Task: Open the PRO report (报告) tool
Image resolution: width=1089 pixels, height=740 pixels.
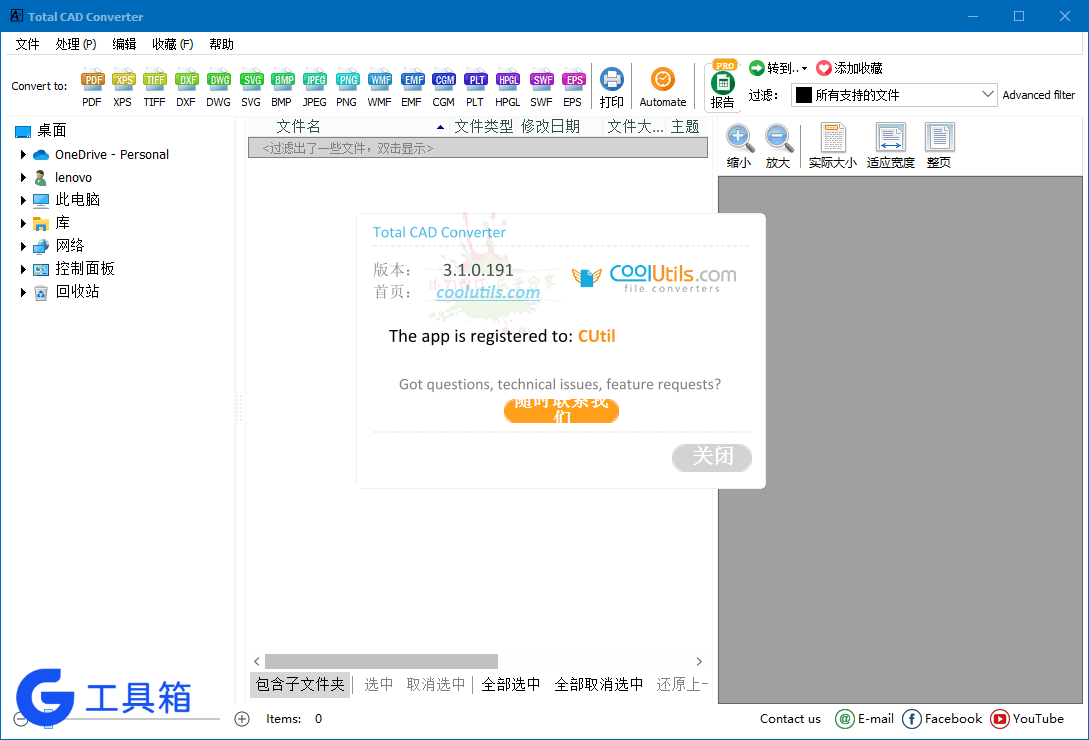Action: (723, 86)
